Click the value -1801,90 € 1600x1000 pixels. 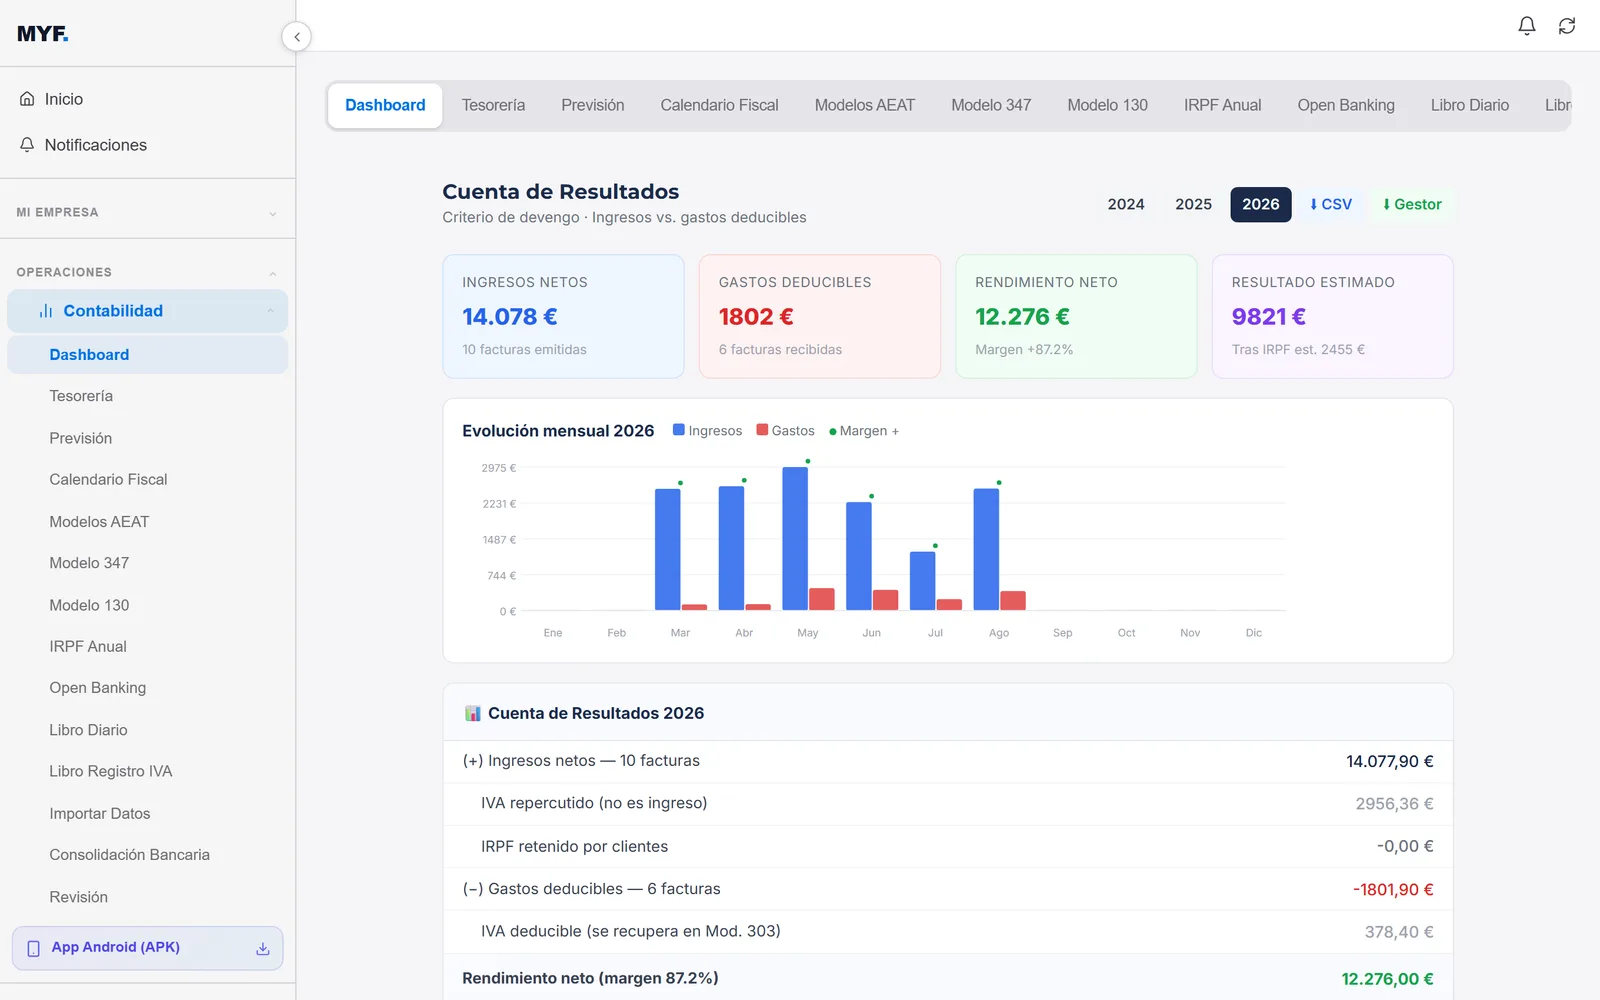(x=1393, y=890)
